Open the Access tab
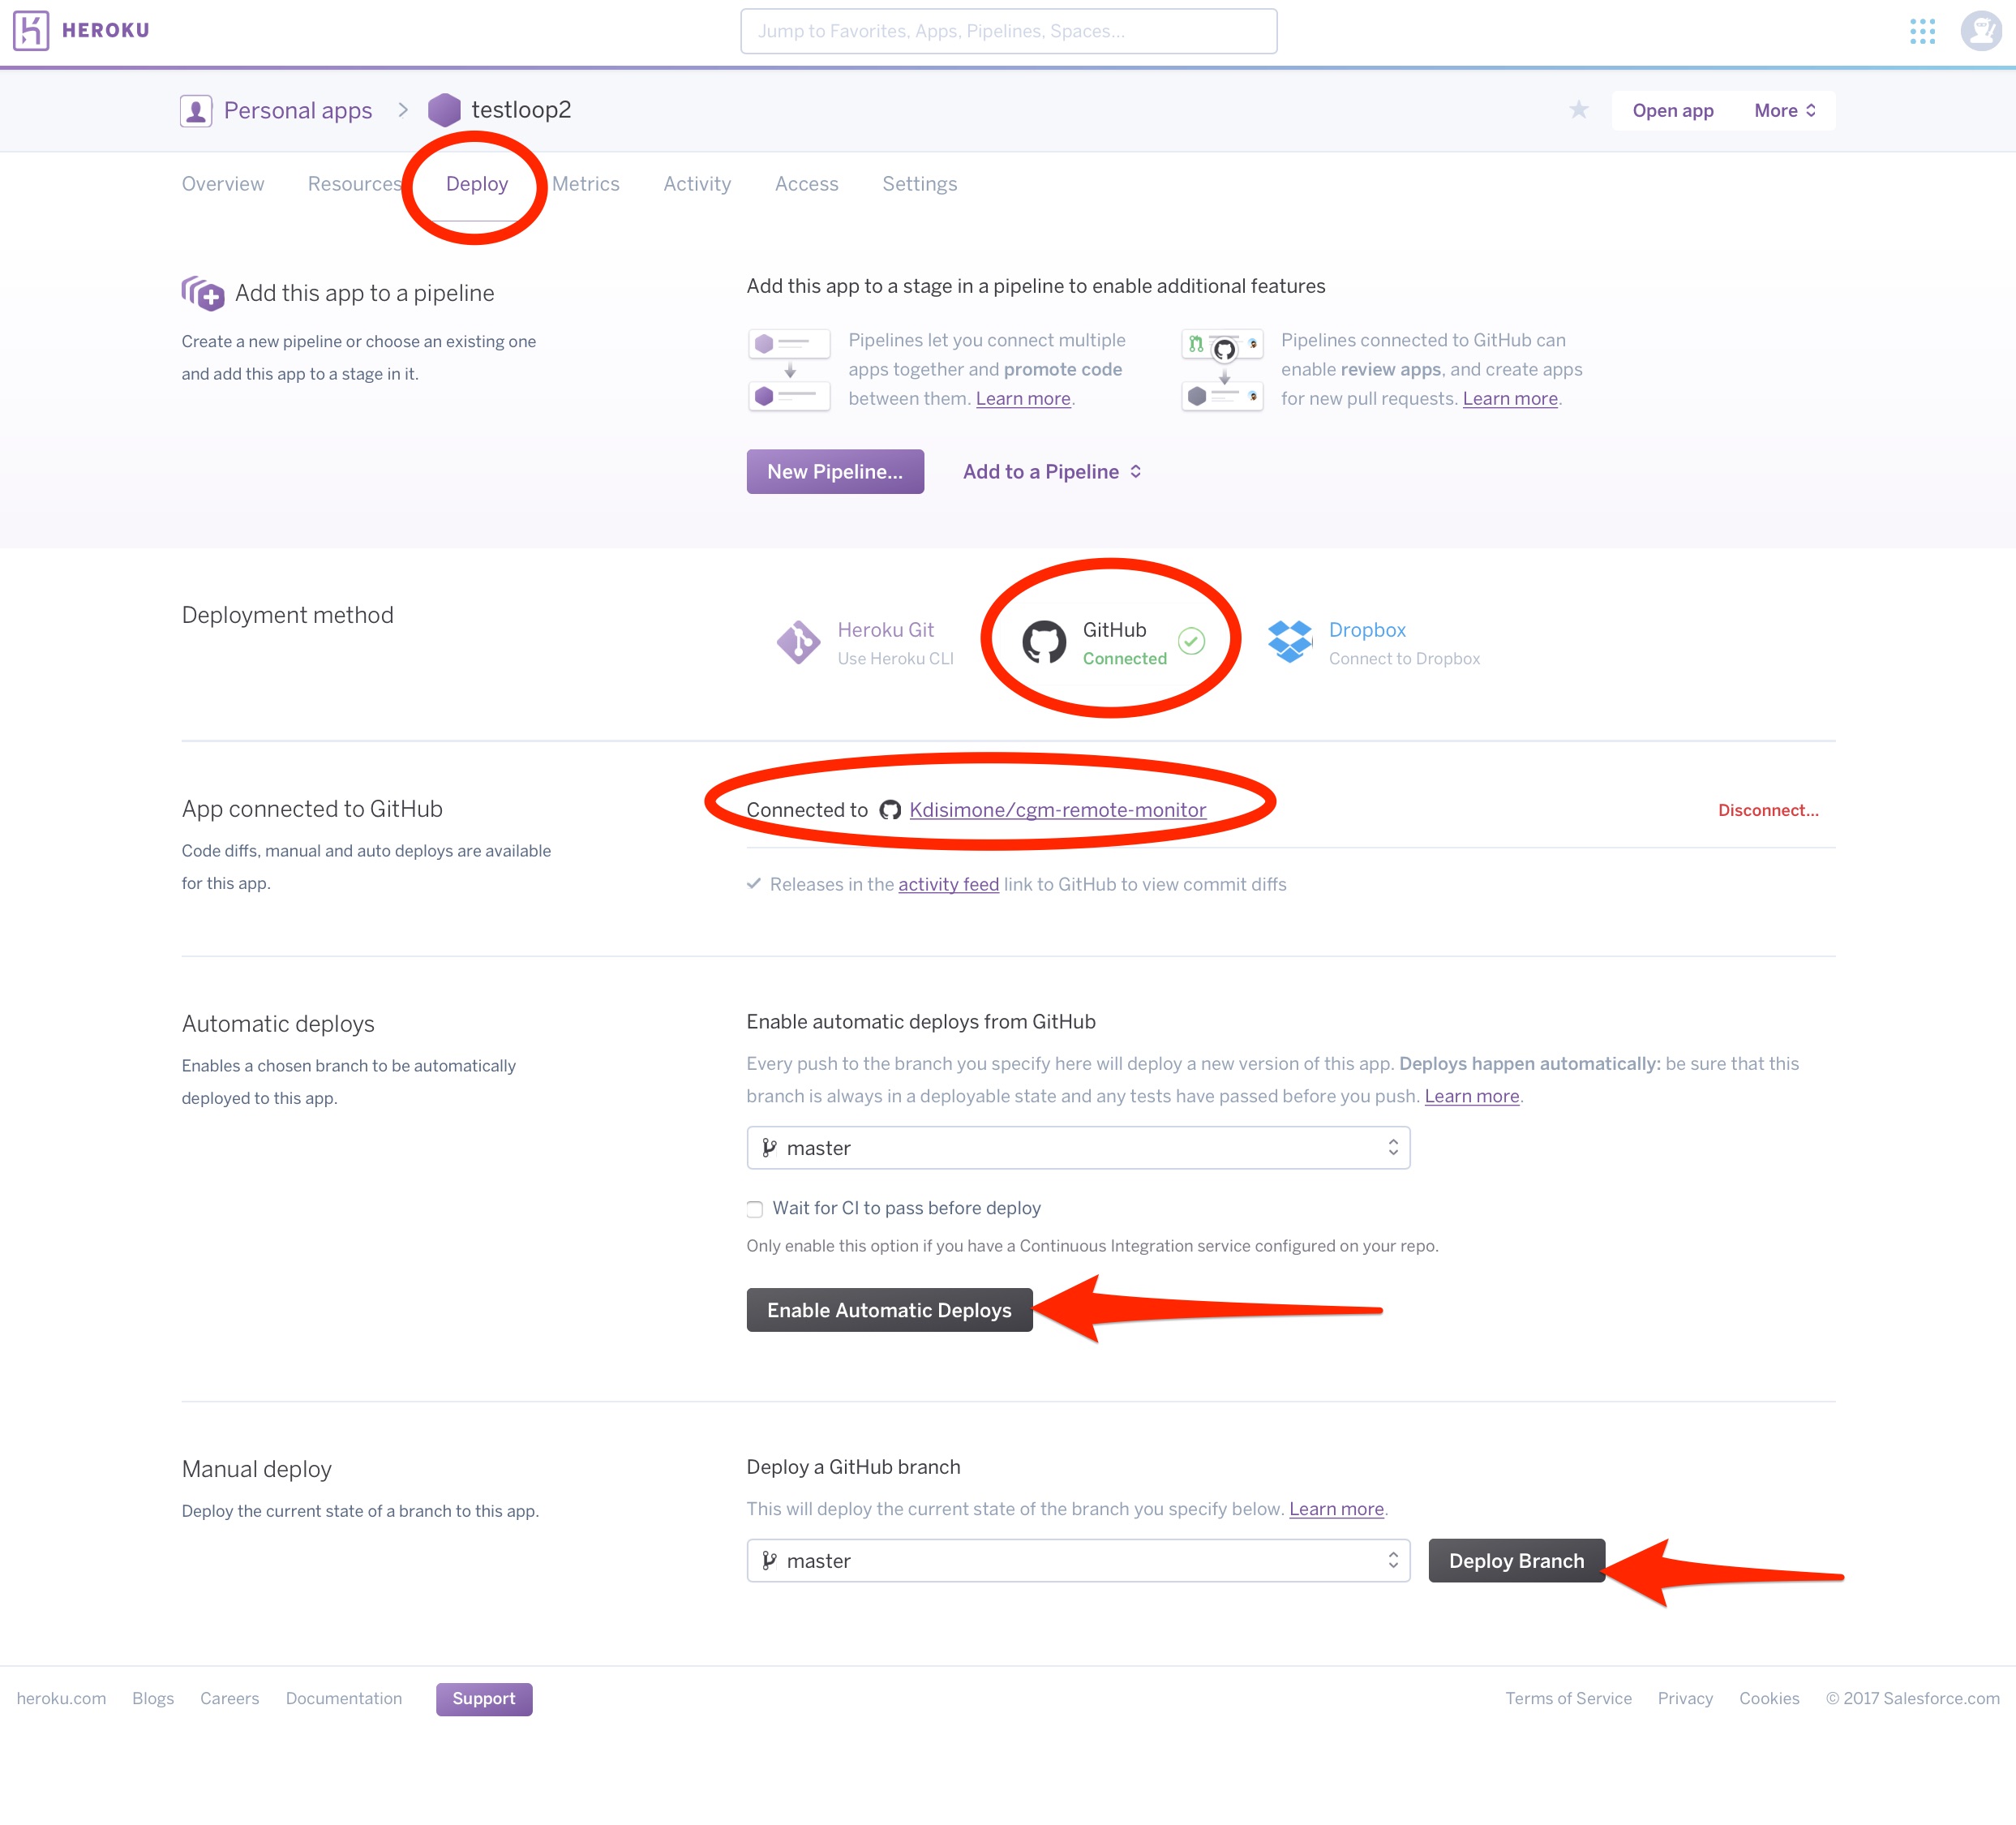This screenshot has height=1825, width=2016. (x=807, y=184)
